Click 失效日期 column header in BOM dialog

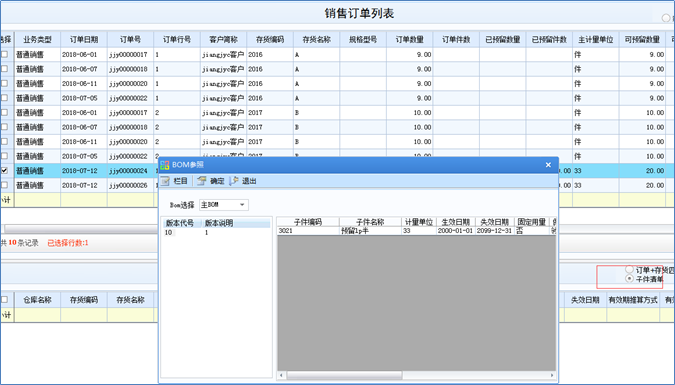(495, 222)
